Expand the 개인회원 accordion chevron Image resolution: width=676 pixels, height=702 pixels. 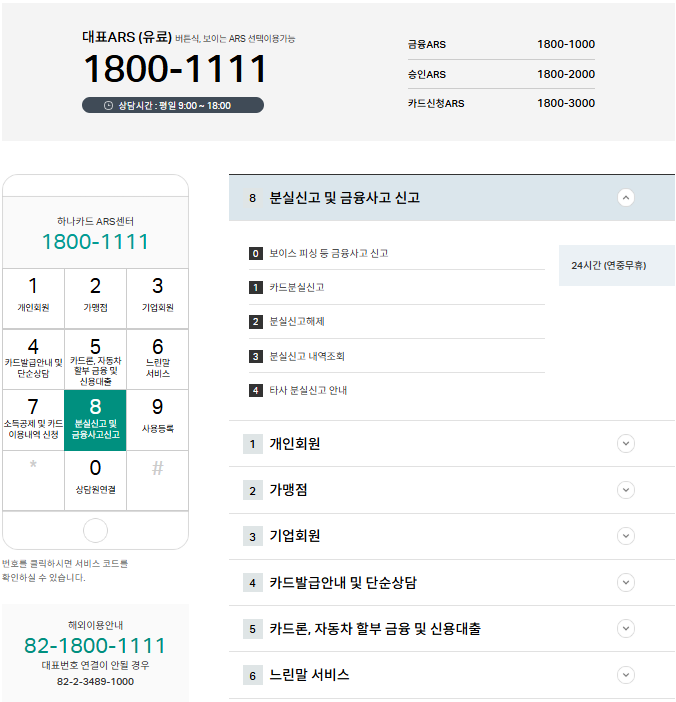pos(626,444)
